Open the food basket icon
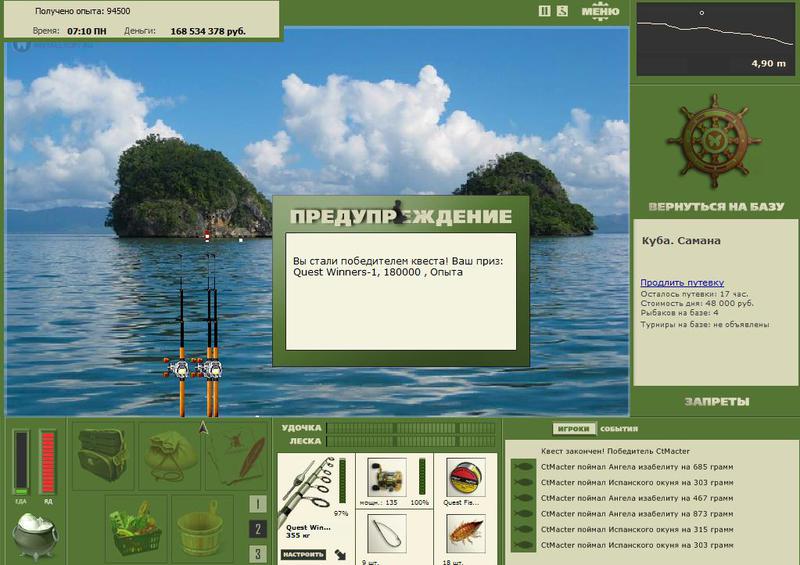This screenshot has width=800, height=565. (x=136, y=528)
